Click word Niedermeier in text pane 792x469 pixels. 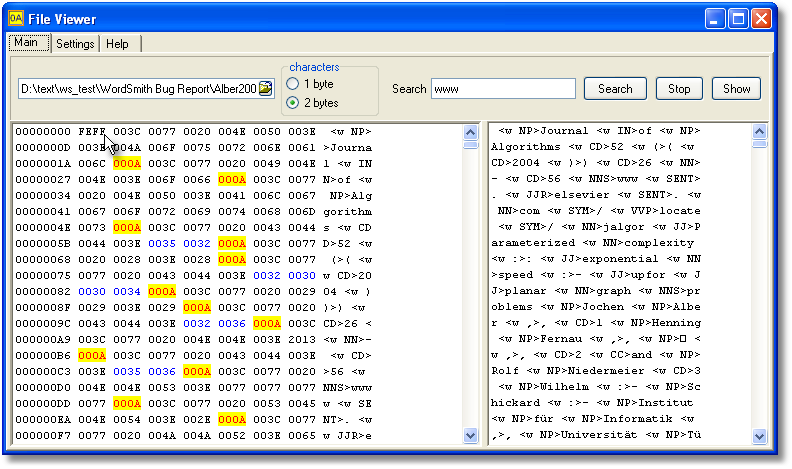coord(606,371)
